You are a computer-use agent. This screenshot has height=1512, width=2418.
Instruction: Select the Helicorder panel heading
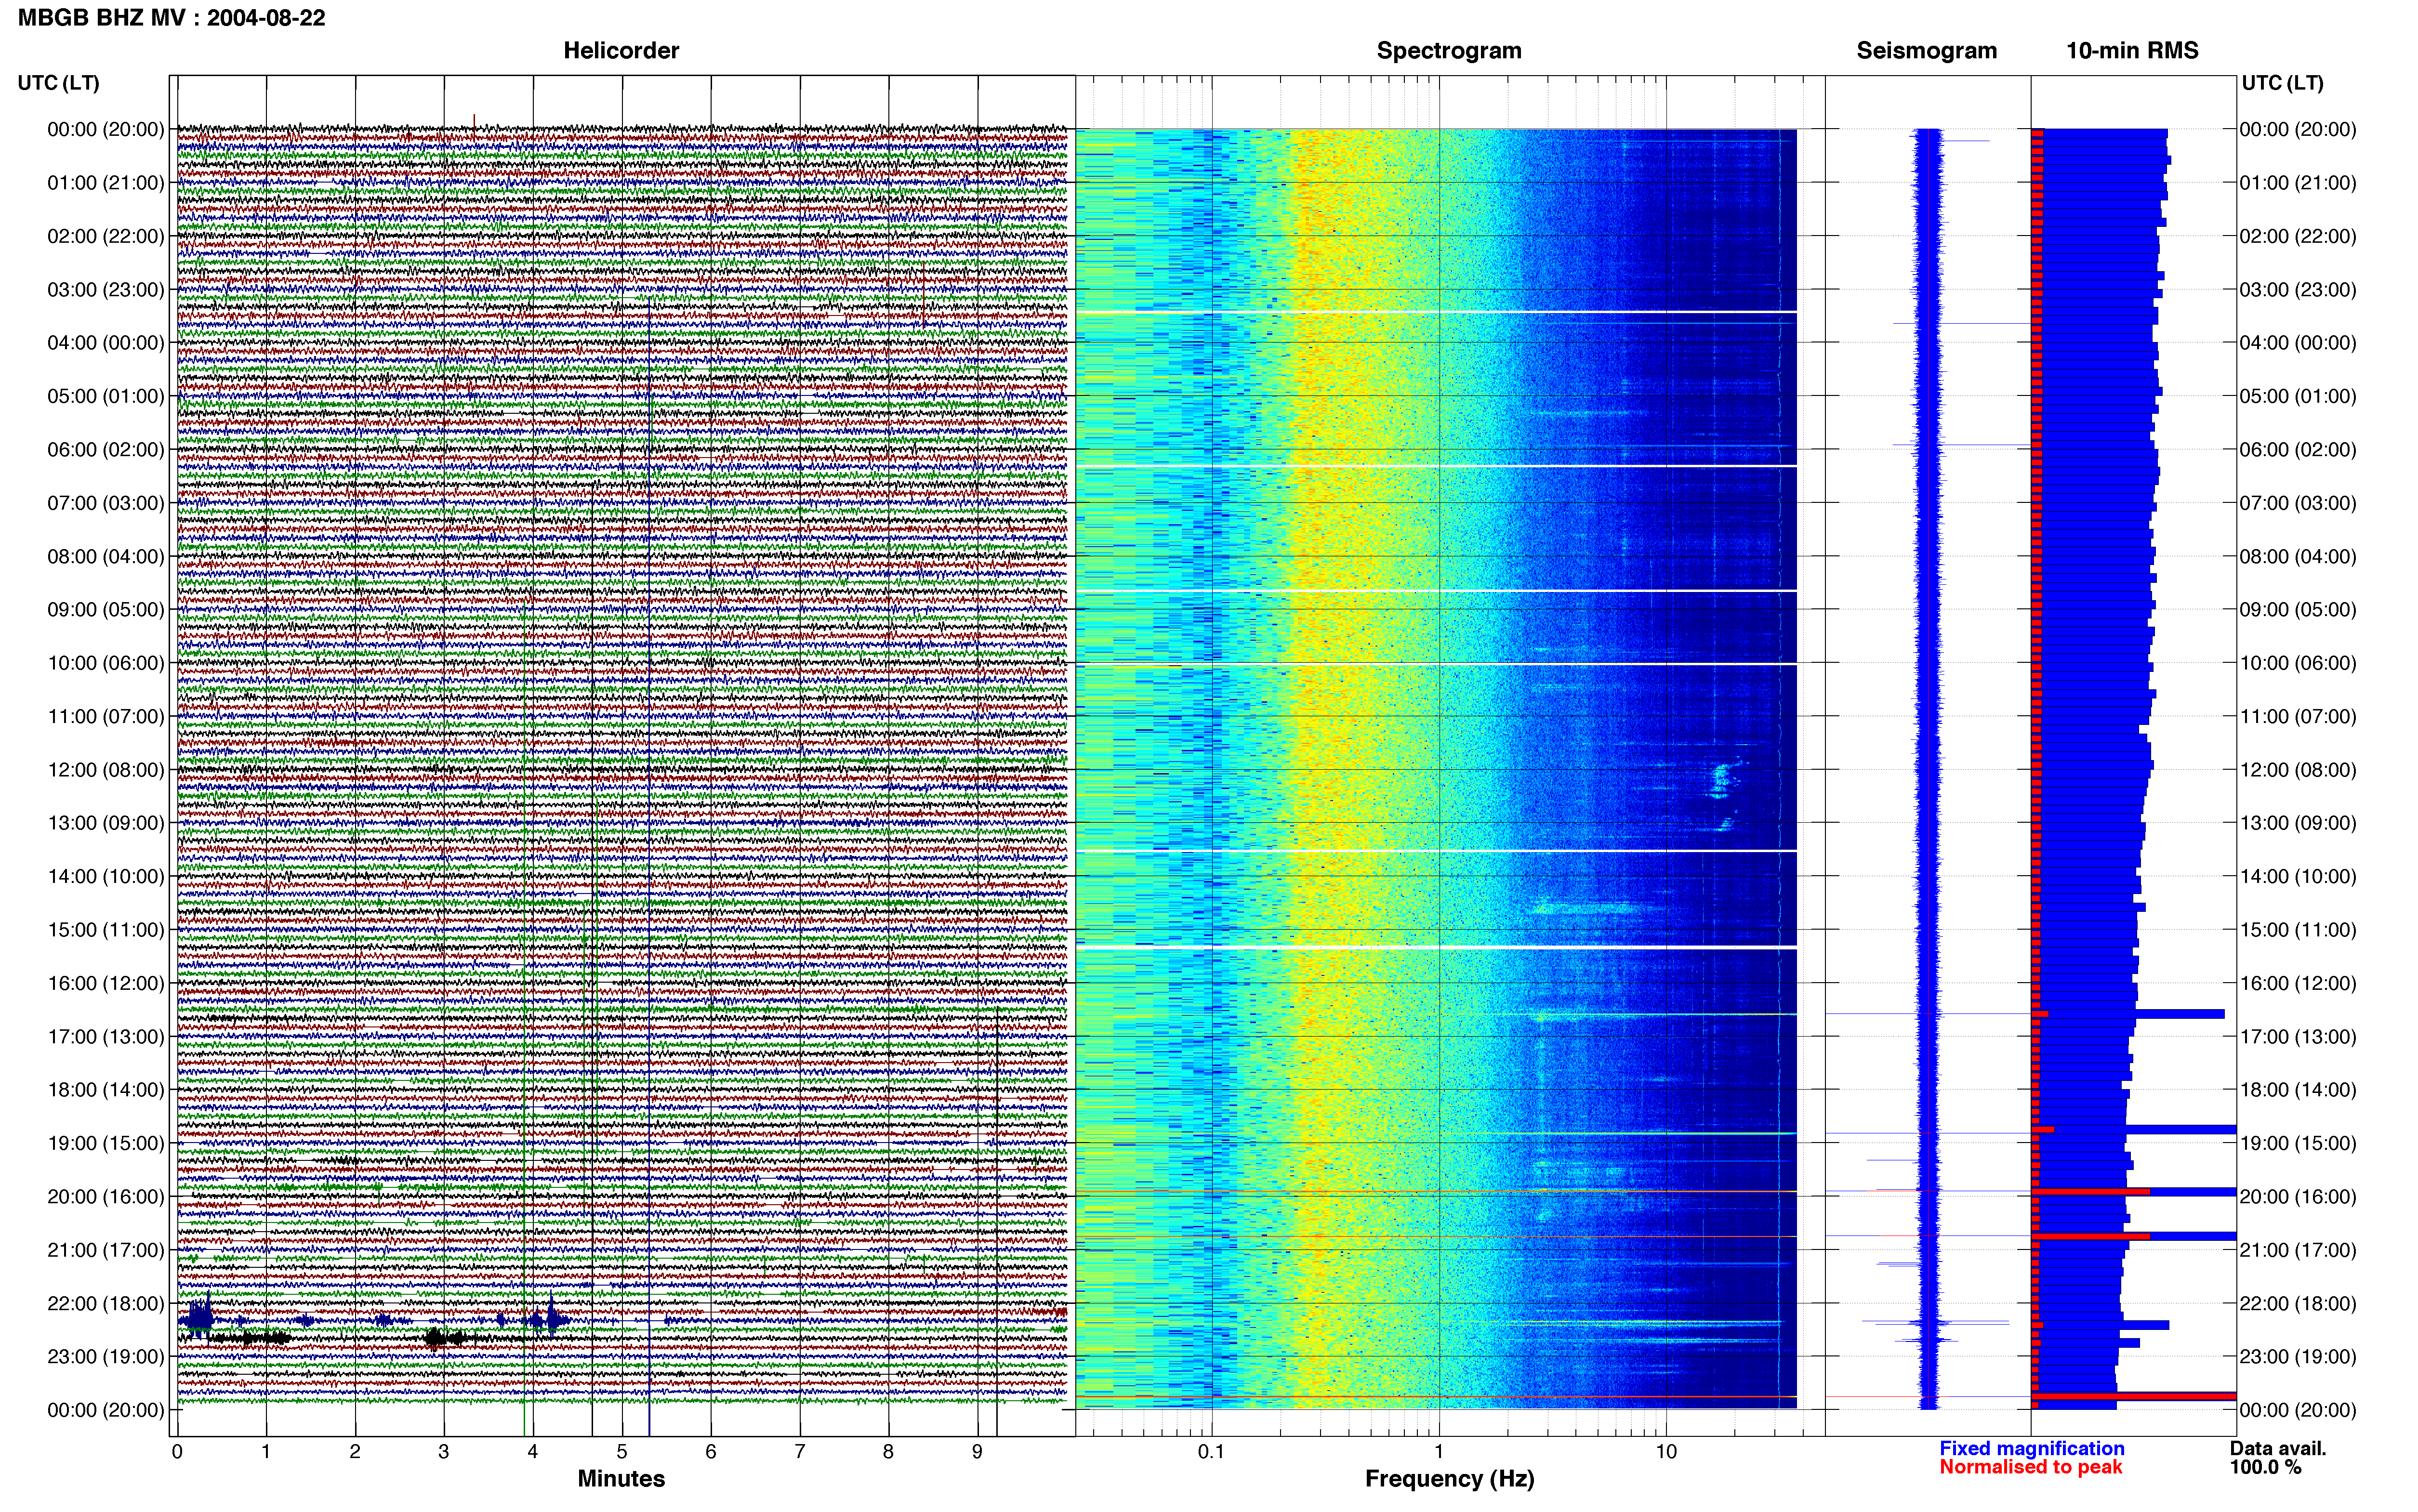pyautogui.click(x=621, y=50)
